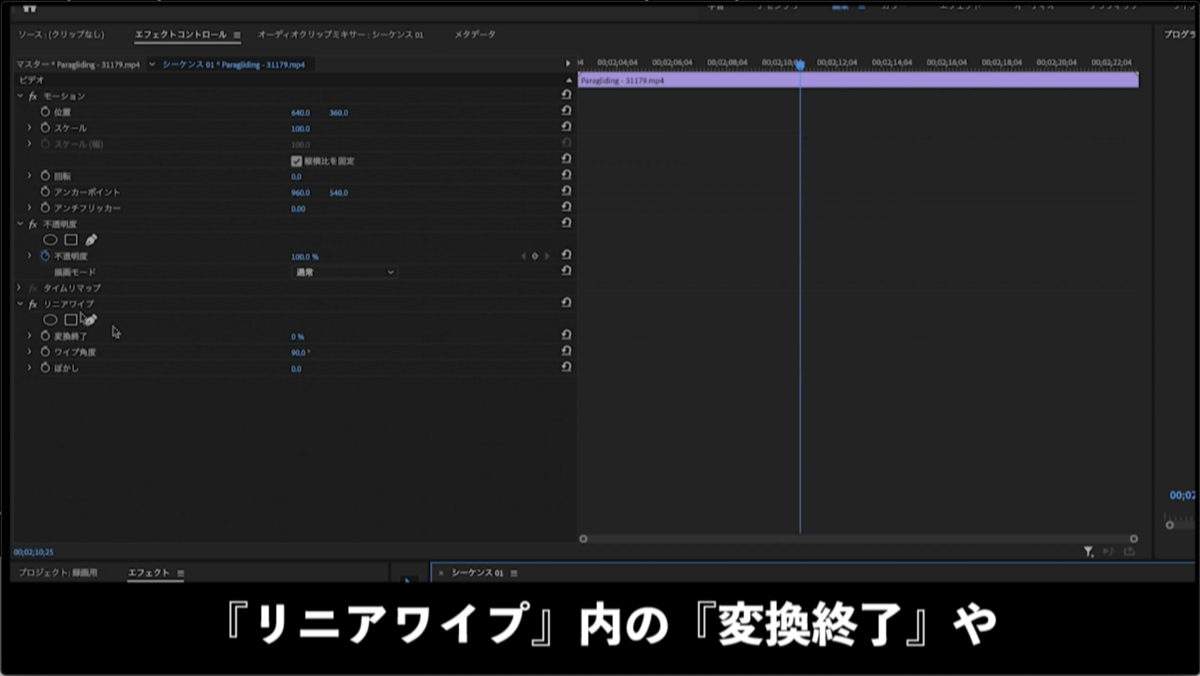The width and height of the screenshot is (1200, 676).
Task: Select the ellipse mask tool under 不透明度
Action: (50, 239)
